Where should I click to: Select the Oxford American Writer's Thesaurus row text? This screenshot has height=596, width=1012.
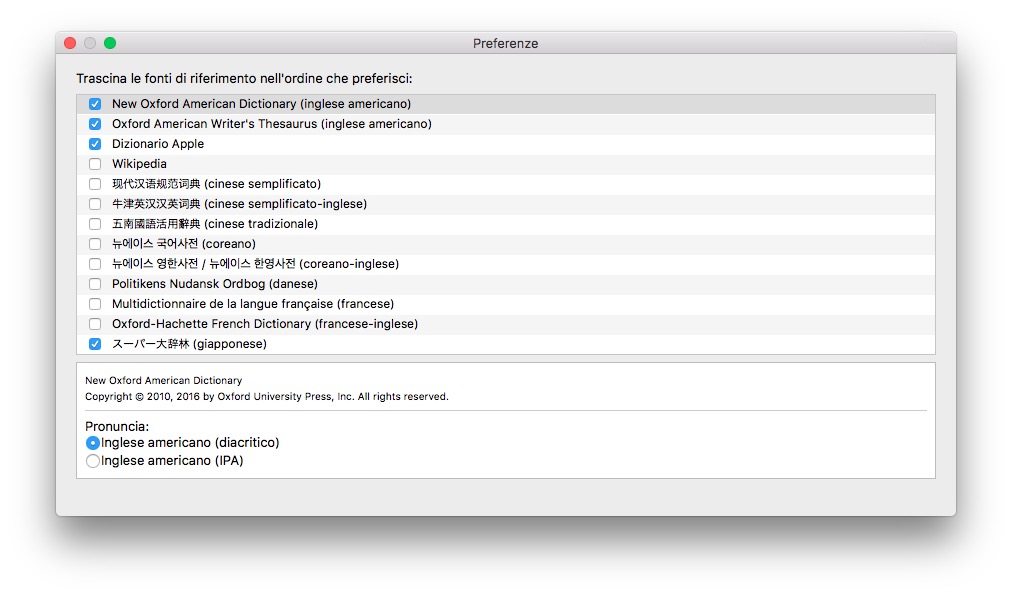point(272,124)
